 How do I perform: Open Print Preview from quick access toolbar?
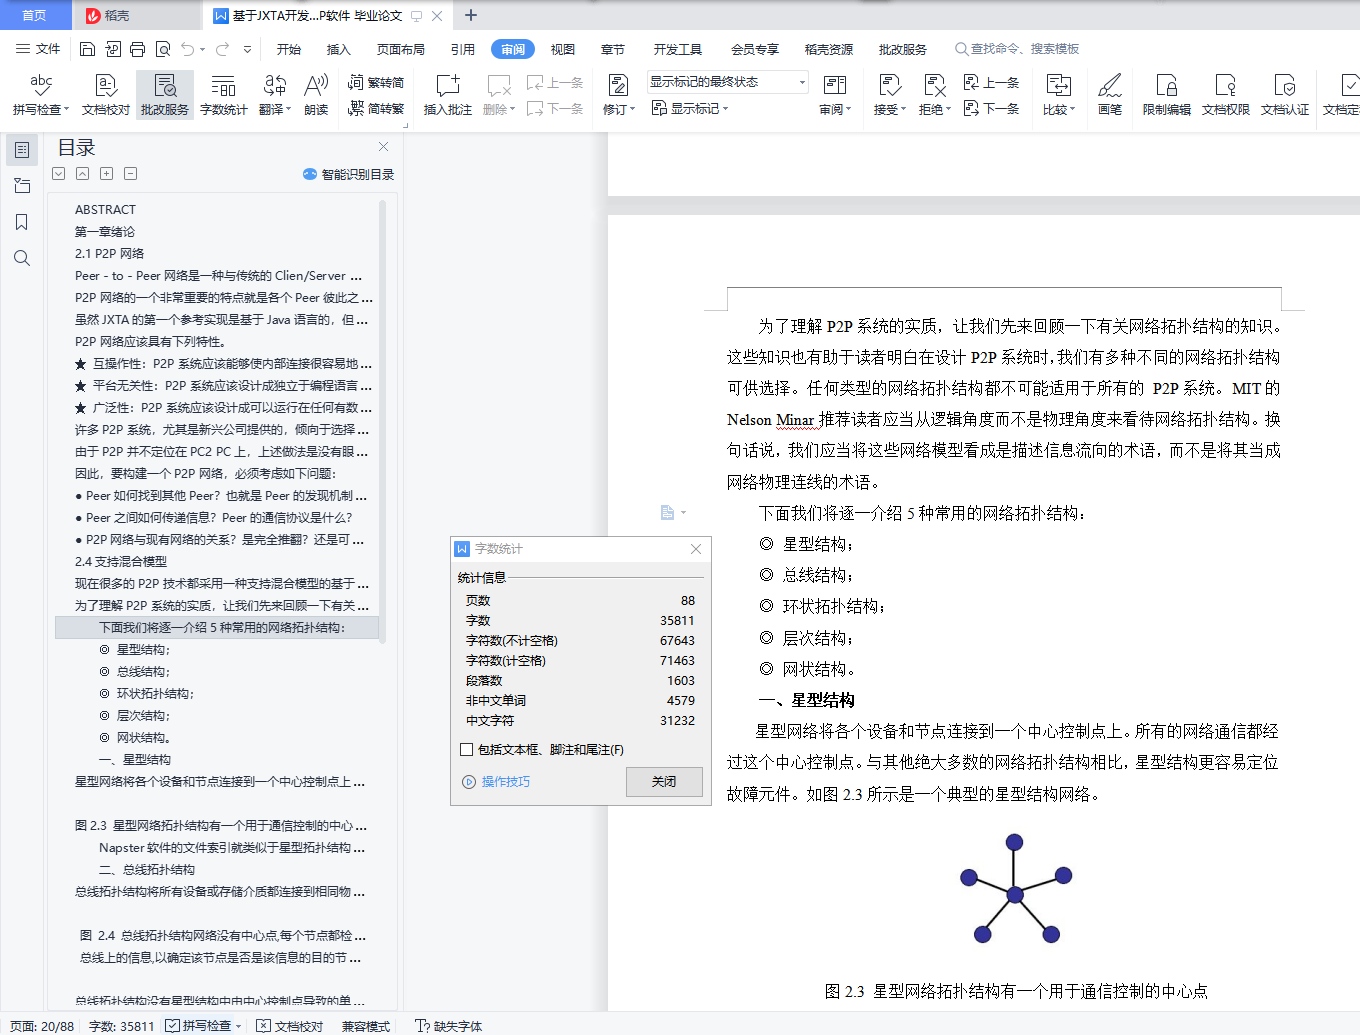tap(162, 49)
